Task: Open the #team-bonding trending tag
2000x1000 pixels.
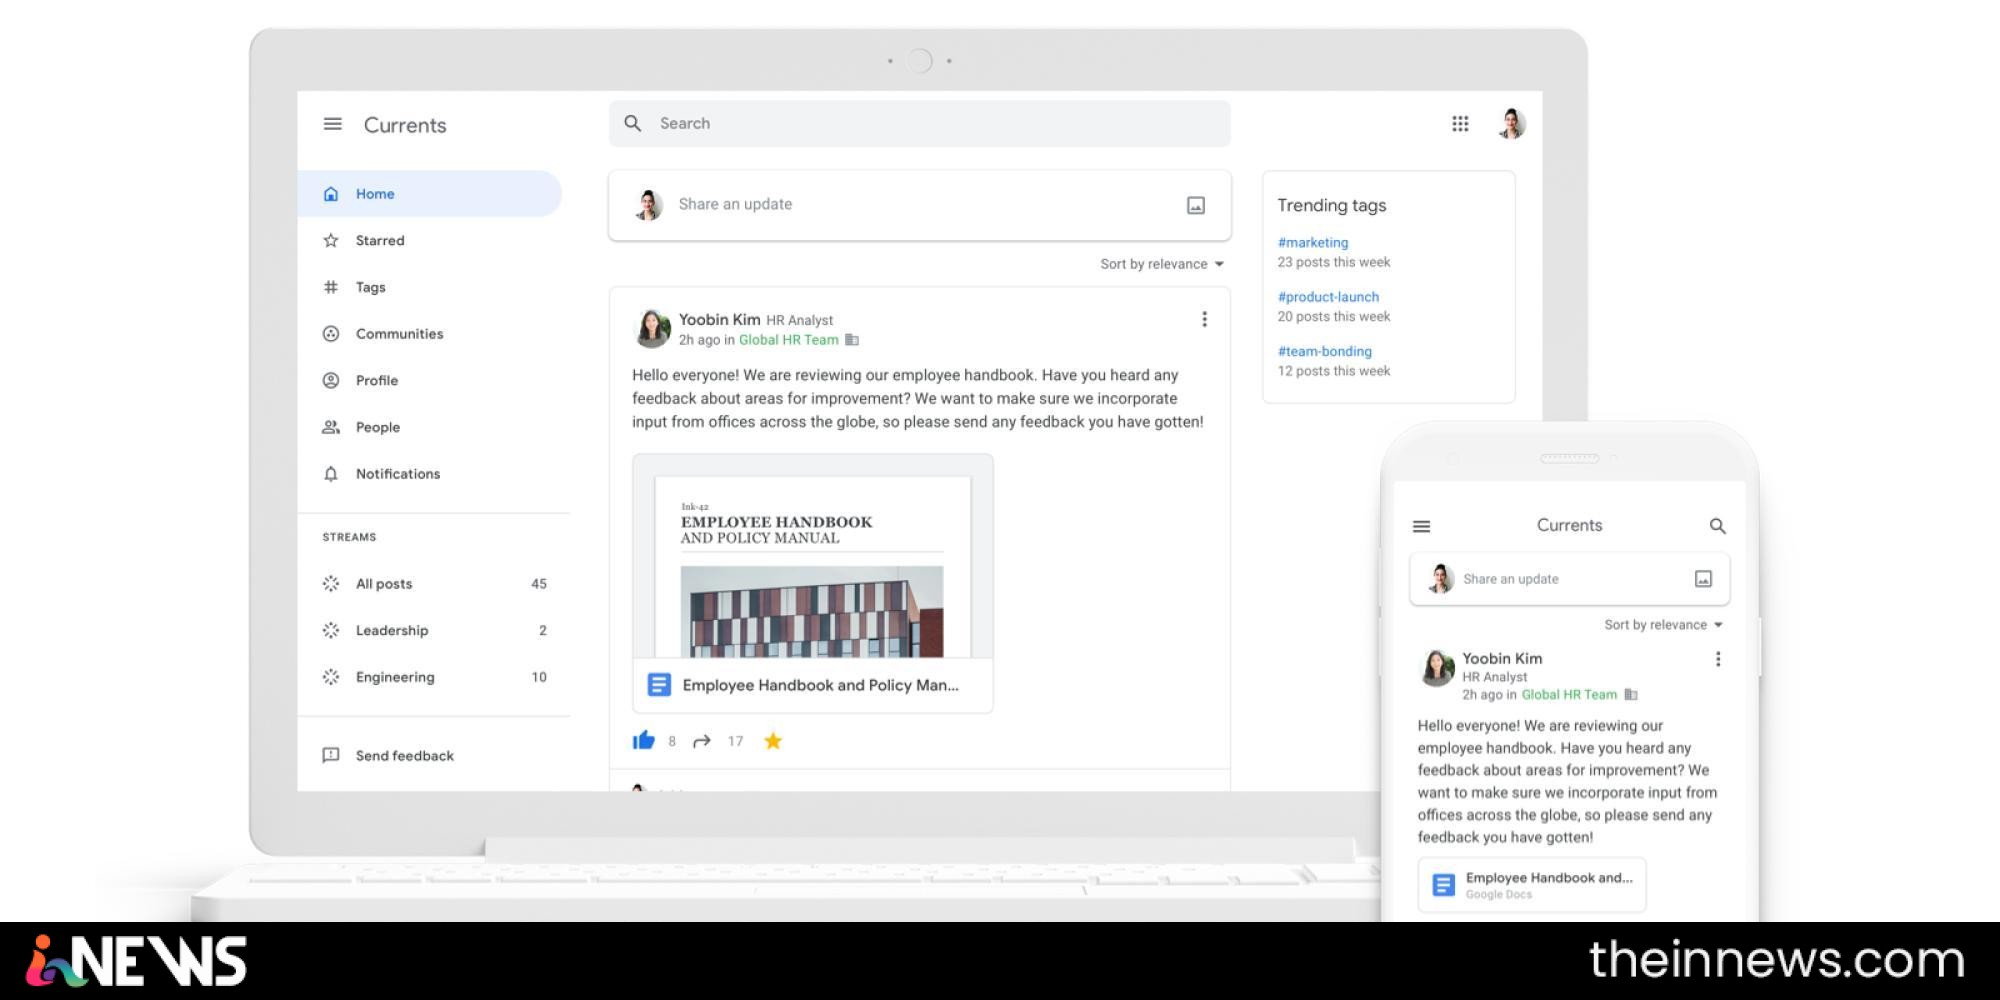Action: pyautogui.click(x=1324, y=351)
